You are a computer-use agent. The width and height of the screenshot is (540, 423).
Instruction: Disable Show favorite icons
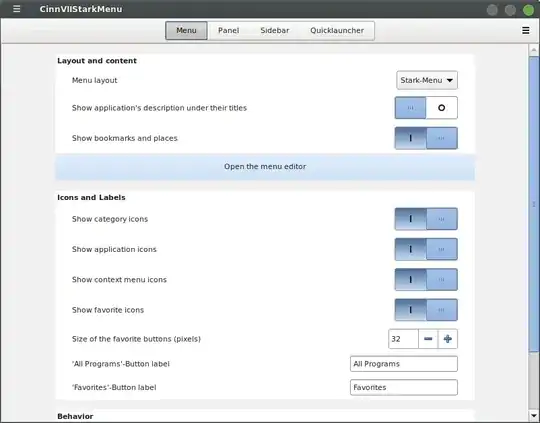pyautogui.click(x=426, y=310)
